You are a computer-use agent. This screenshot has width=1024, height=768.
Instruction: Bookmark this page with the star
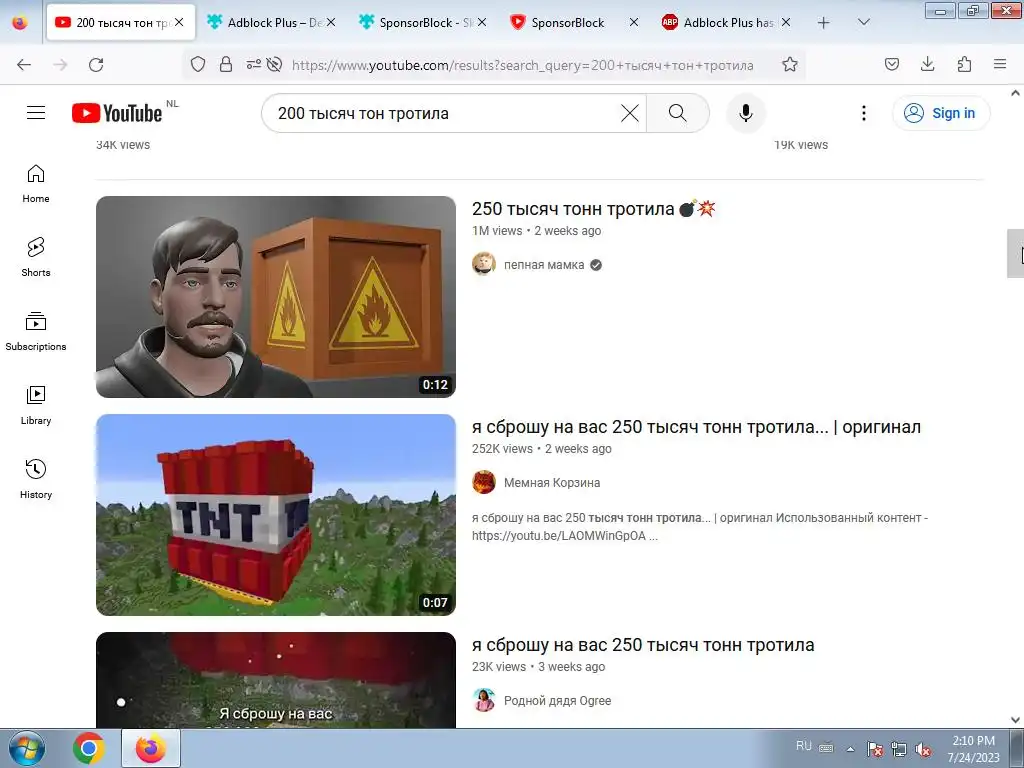pyautogui.click(x=790, y=65)
